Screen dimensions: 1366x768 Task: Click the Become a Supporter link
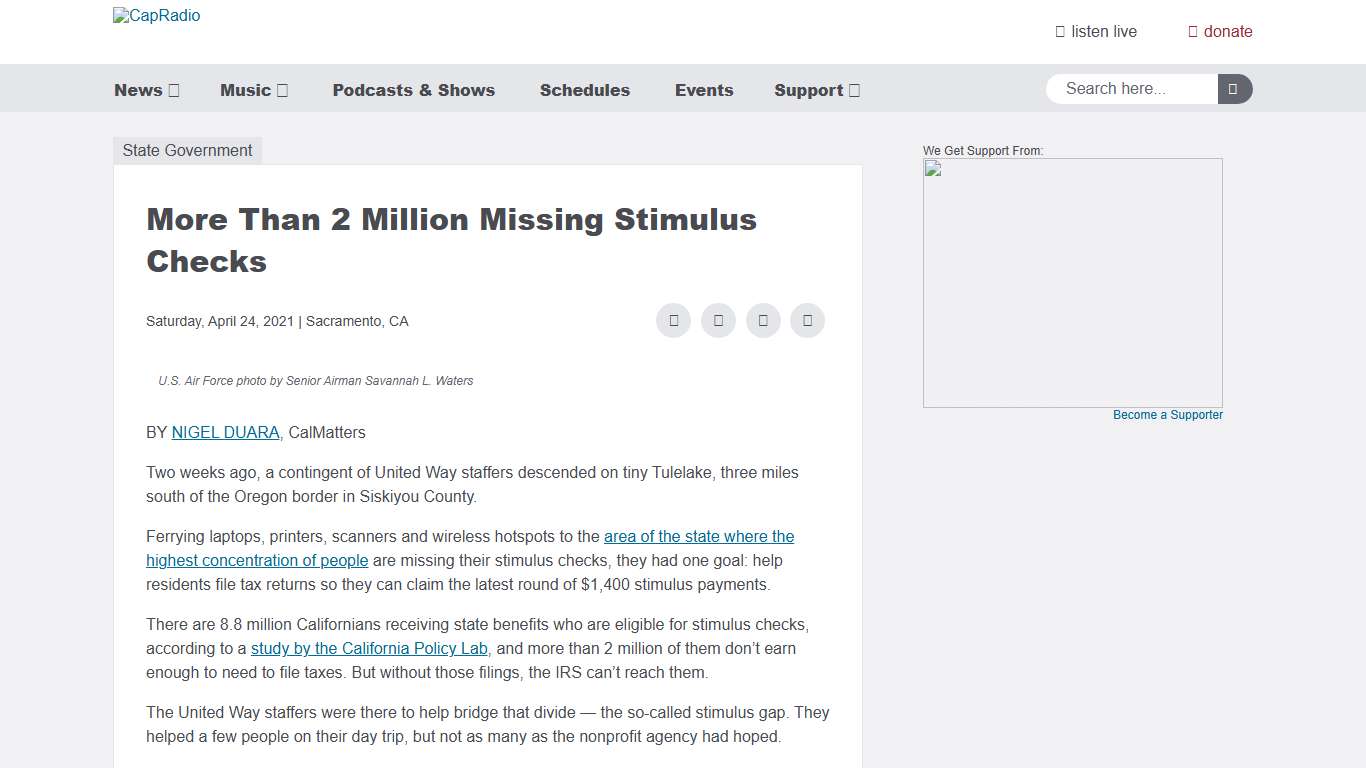click(x=1167, y=415)
